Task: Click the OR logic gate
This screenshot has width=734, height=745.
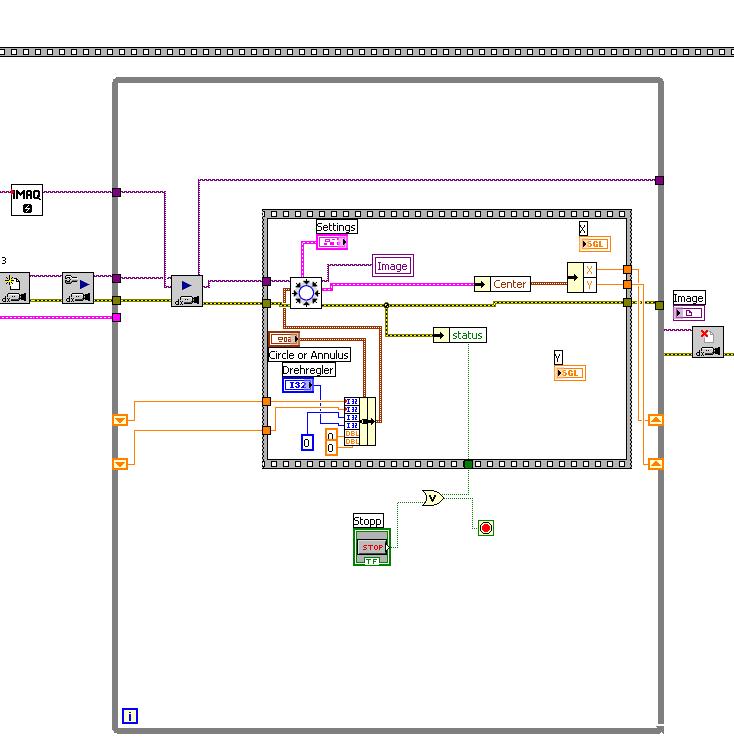Action: (433, 497)
